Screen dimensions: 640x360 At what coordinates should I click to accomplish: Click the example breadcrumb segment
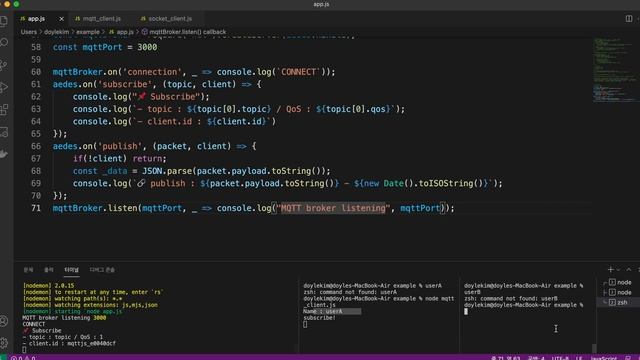point(88,32)
